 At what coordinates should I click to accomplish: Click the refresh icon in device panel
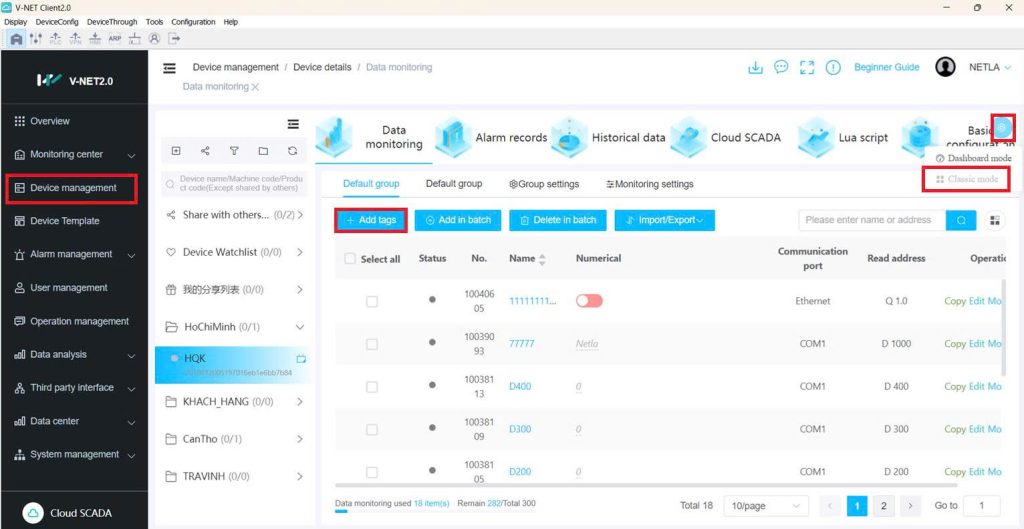pyautogui.click(x=292, y=151)
